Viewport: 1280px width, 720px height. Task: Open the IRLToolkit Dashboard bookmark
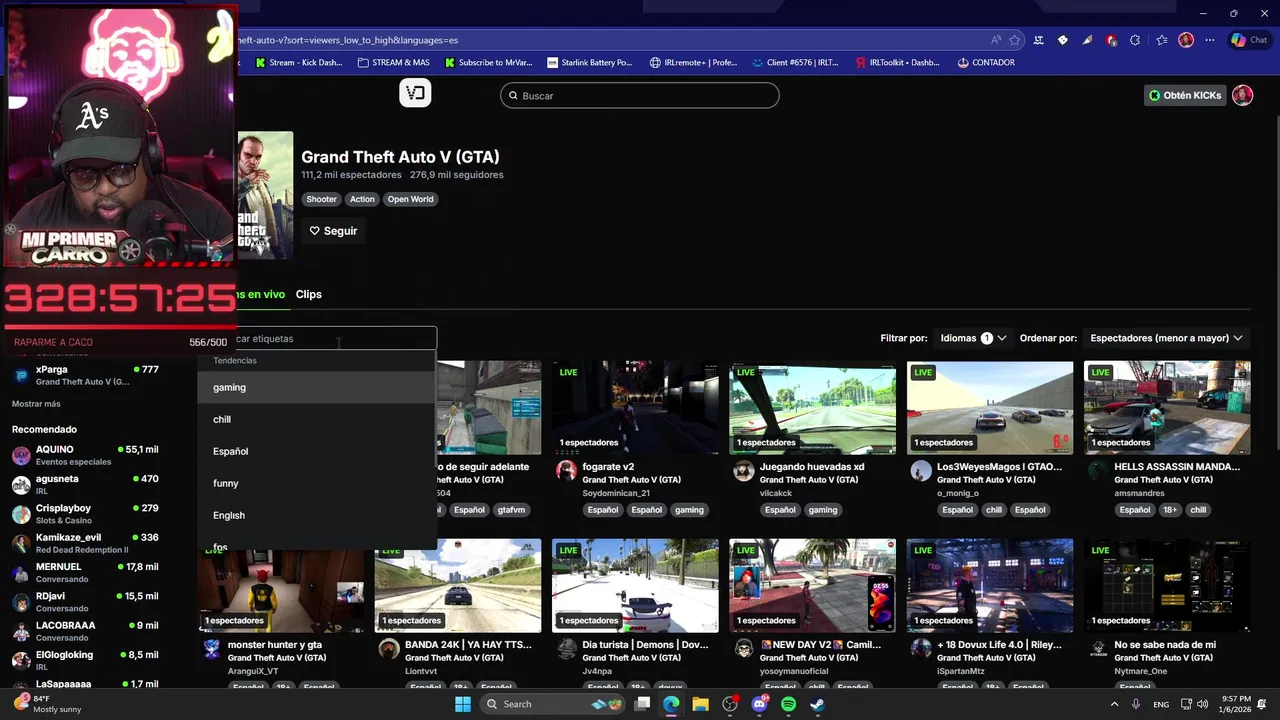898,62
